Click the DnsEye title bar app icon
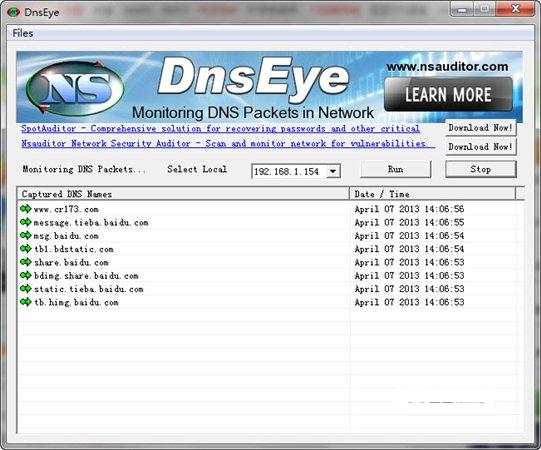541x450 pixels. (13, 12)
